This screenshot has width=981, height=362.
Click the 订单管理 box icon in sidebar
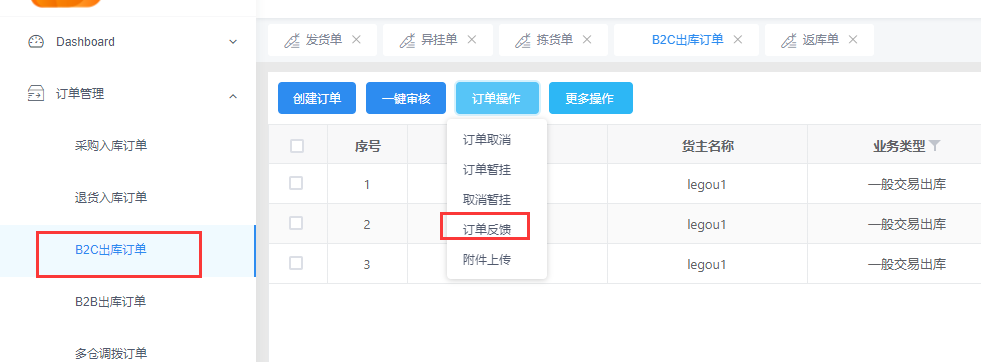pyautogui.click(x=36, y=94)
